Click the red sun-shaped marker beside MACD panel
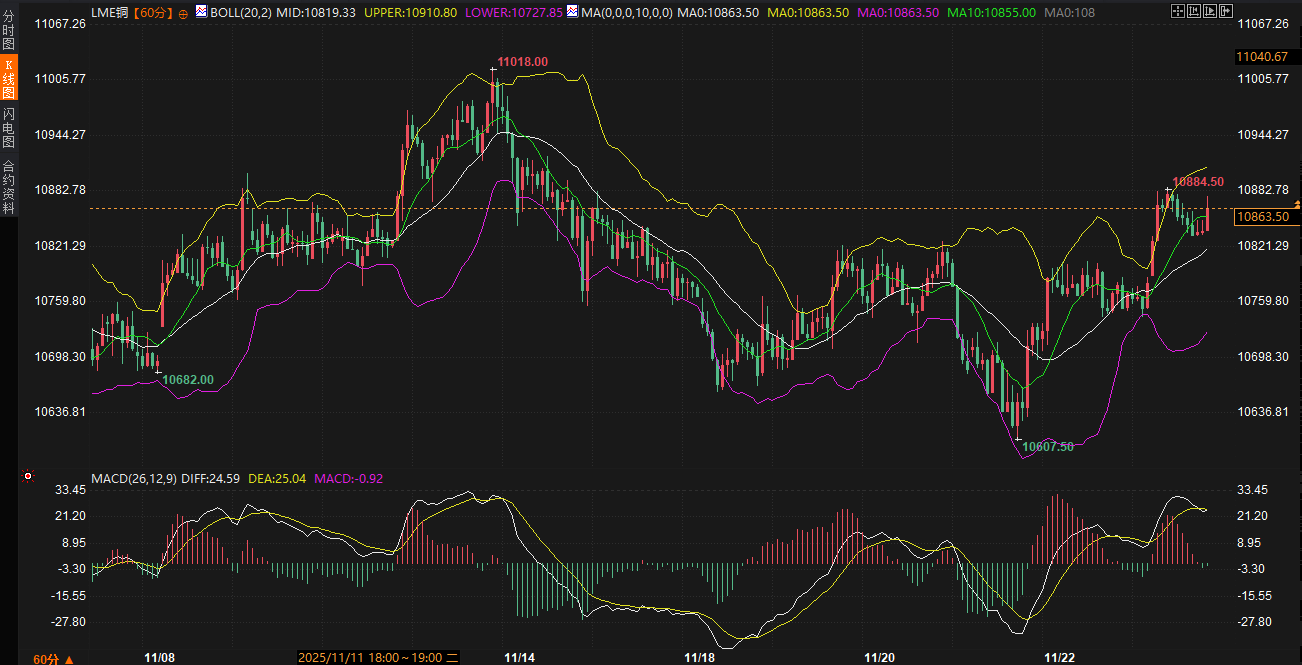Image resolution: width=1302 pixels, height=665 pixels. (28, 477)
